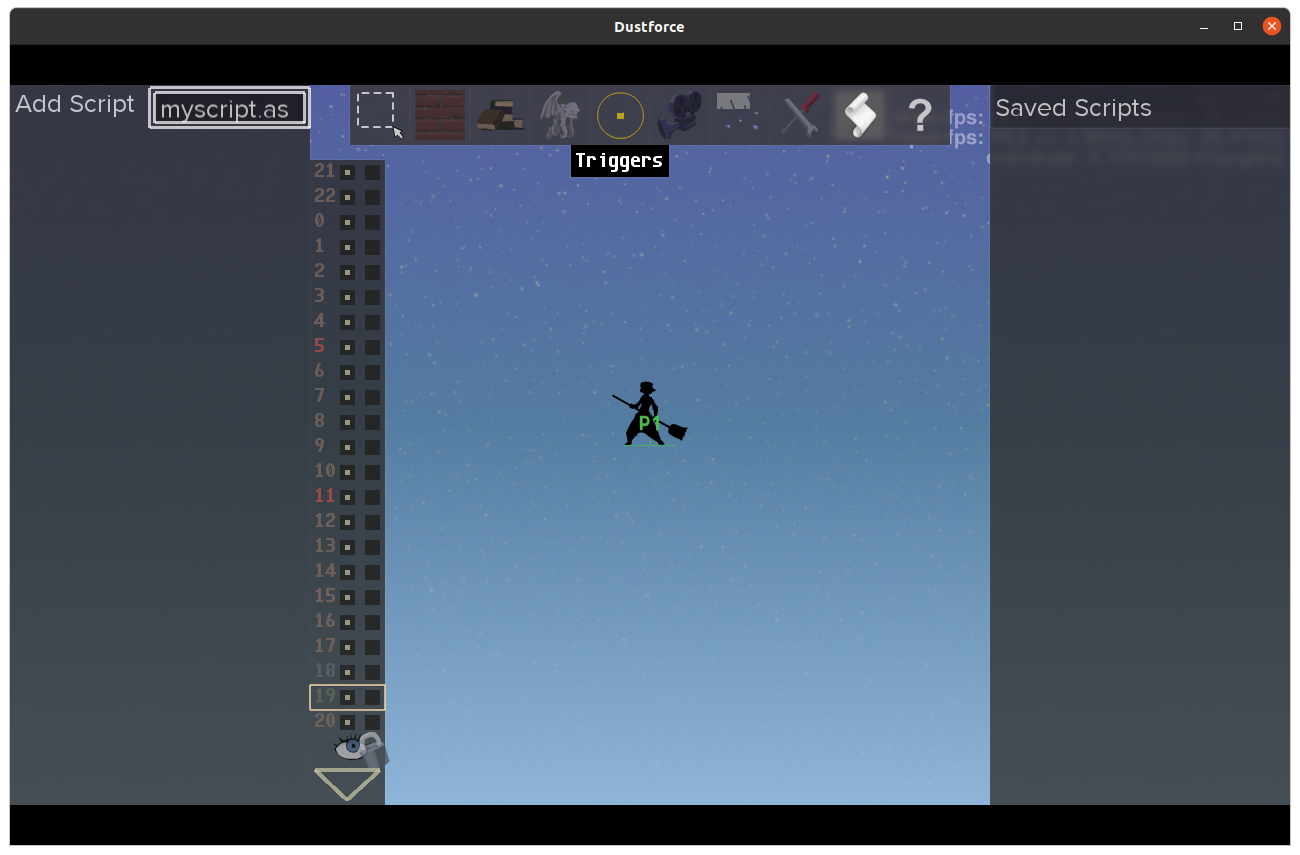Toggle the lock box of layer 1
1300x855 pixels.
pyautogui.click(x=372, y=247)
